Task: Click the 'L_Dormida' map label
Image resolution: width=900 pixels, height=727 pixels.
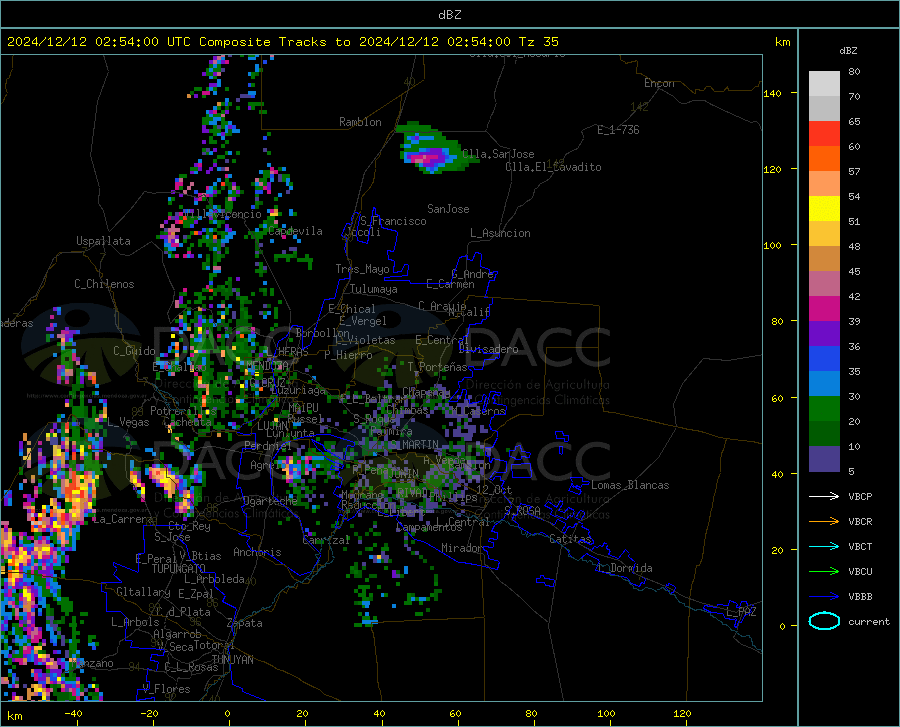Action: pos(624,568)
